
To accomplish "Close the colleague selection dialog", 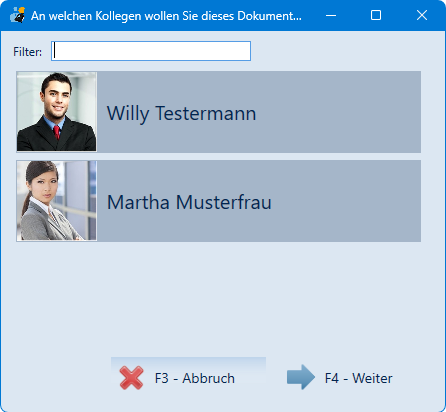I will (x=422, y=15).
